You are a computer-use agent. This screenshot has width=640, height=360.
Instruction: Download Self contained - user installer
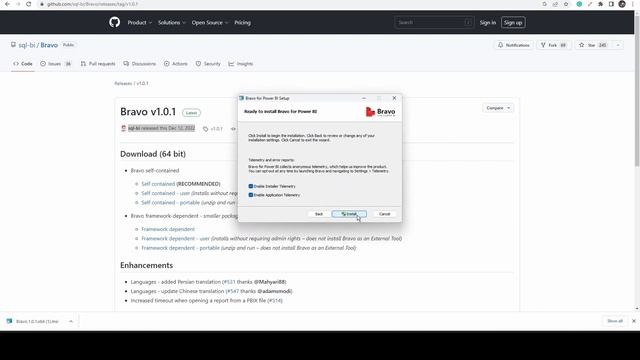click(x=166, y=193)
